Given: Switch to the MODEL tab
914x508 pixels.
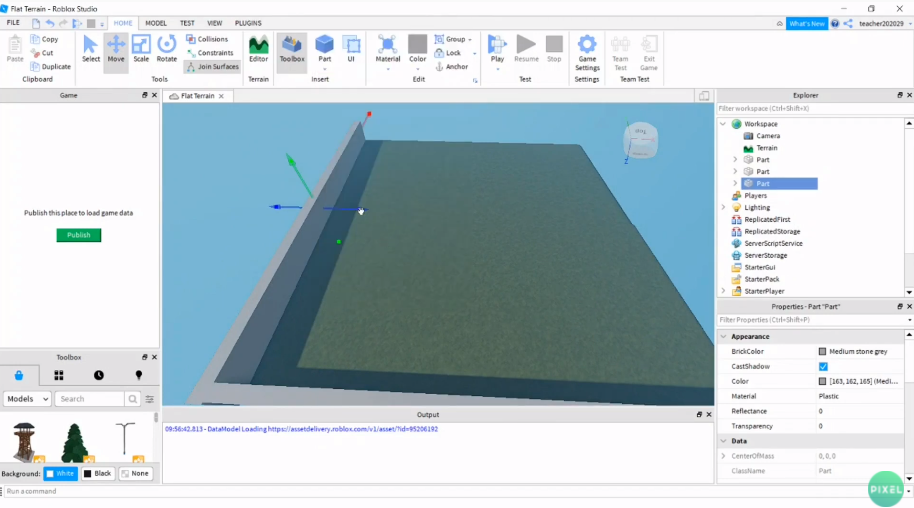Looking at the screenshot, I should [x=156, y=23].
